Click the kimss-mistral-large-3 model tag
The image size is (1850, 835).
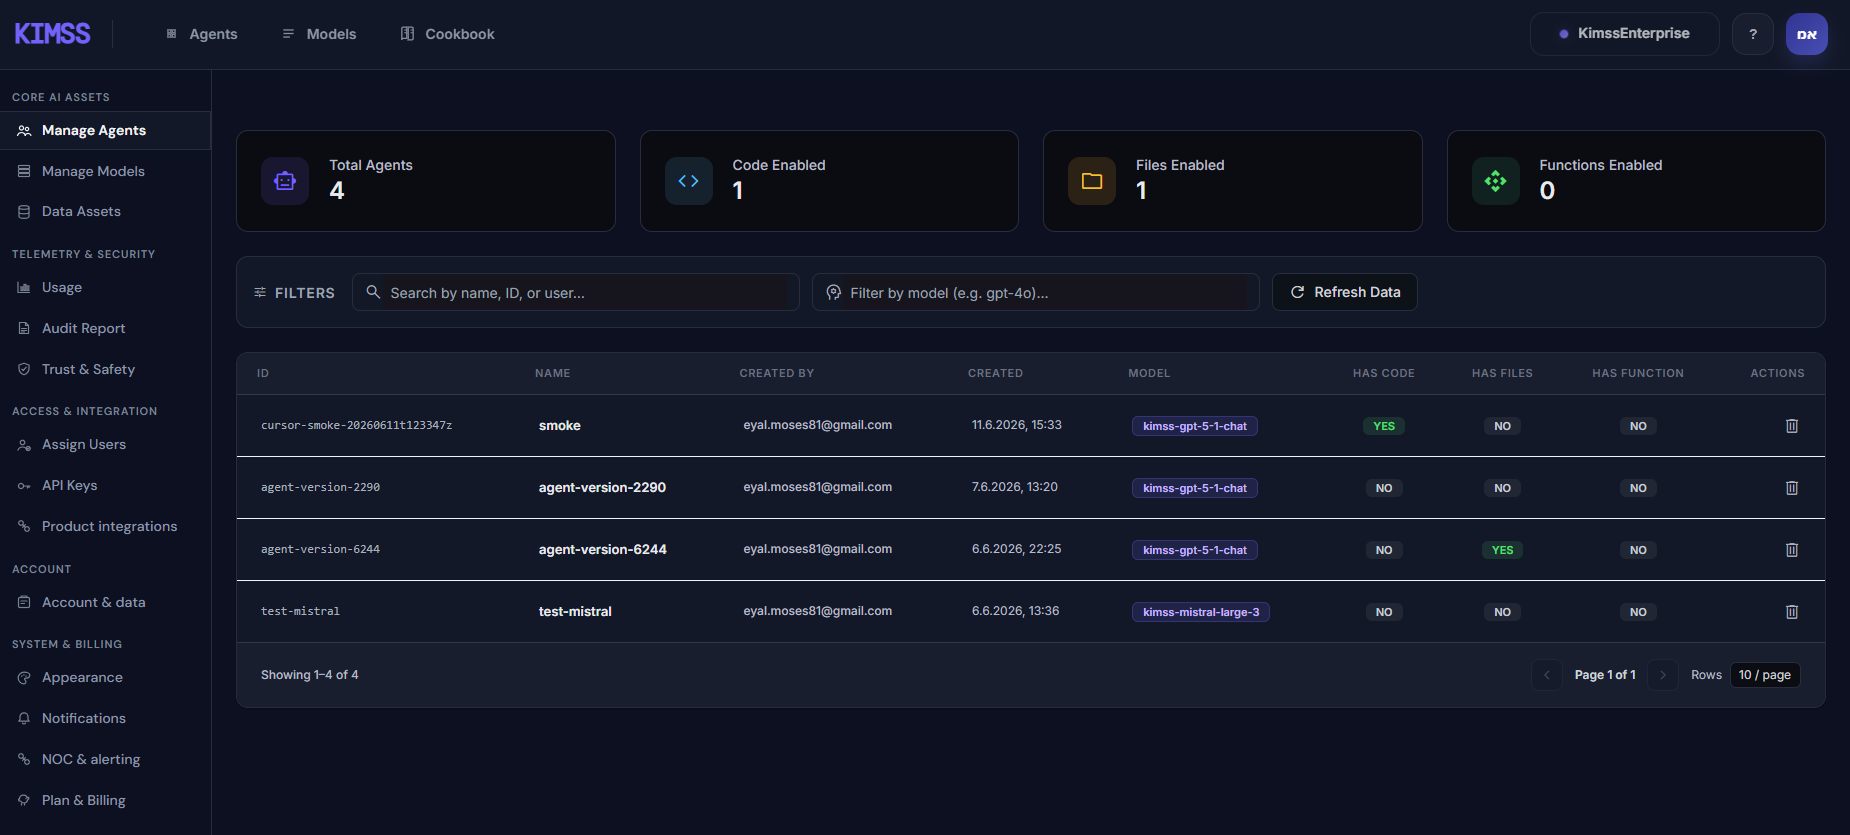tap(1200, 612)
